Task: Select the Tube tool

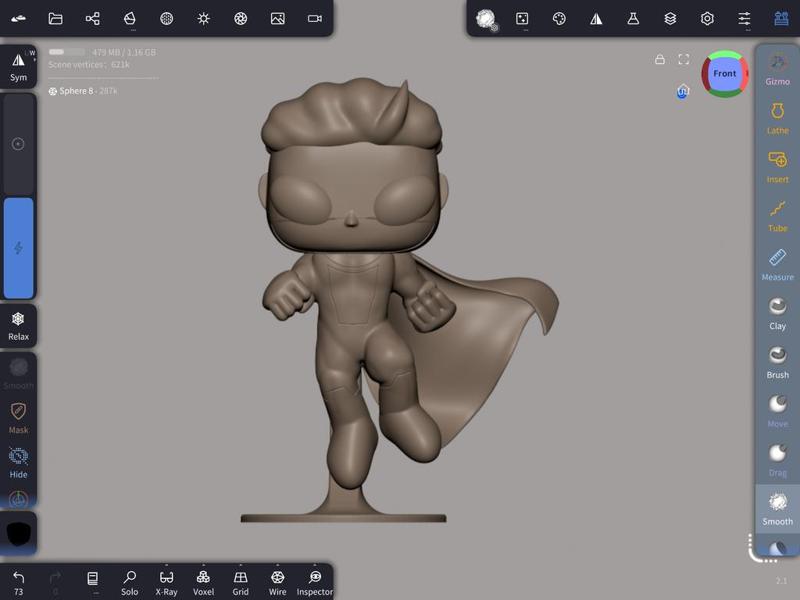Action: coord(777,216)
